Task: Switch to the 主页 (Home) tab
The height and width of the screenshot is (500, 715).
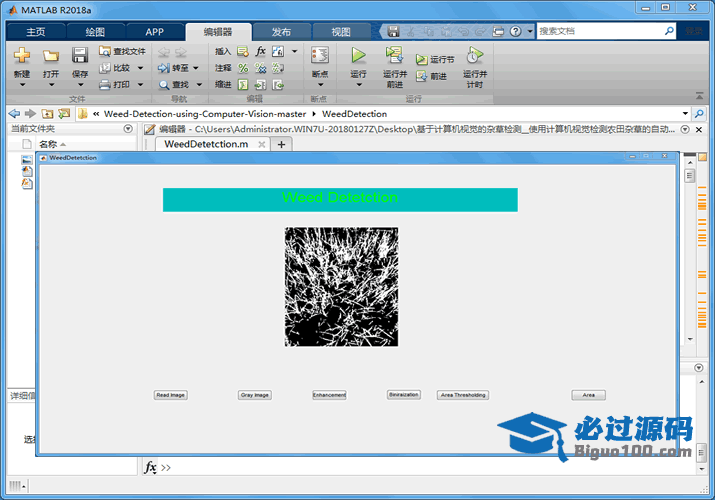Action: pos(36,31)
